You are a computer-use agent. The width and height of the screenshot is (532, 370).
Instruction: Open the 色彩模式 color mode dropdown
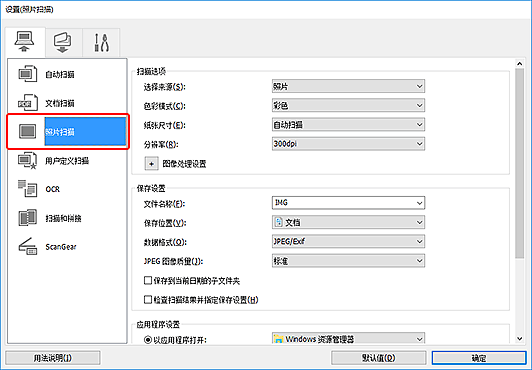(348, 105)
